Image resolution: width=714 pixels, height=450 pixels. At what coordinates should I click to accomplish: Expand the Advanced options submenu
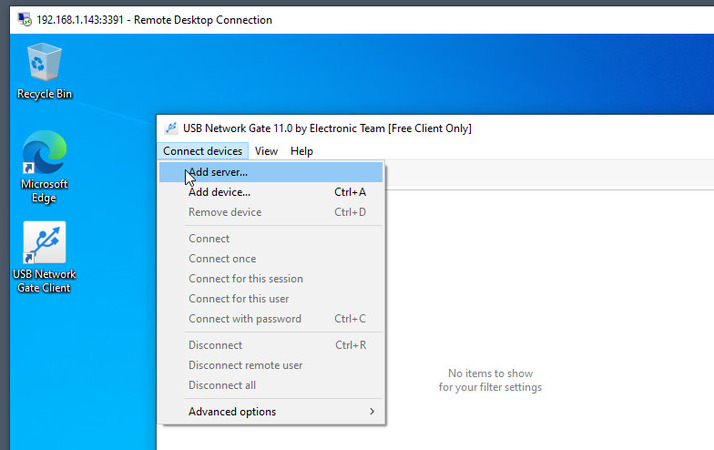click(x=271, y=412)
